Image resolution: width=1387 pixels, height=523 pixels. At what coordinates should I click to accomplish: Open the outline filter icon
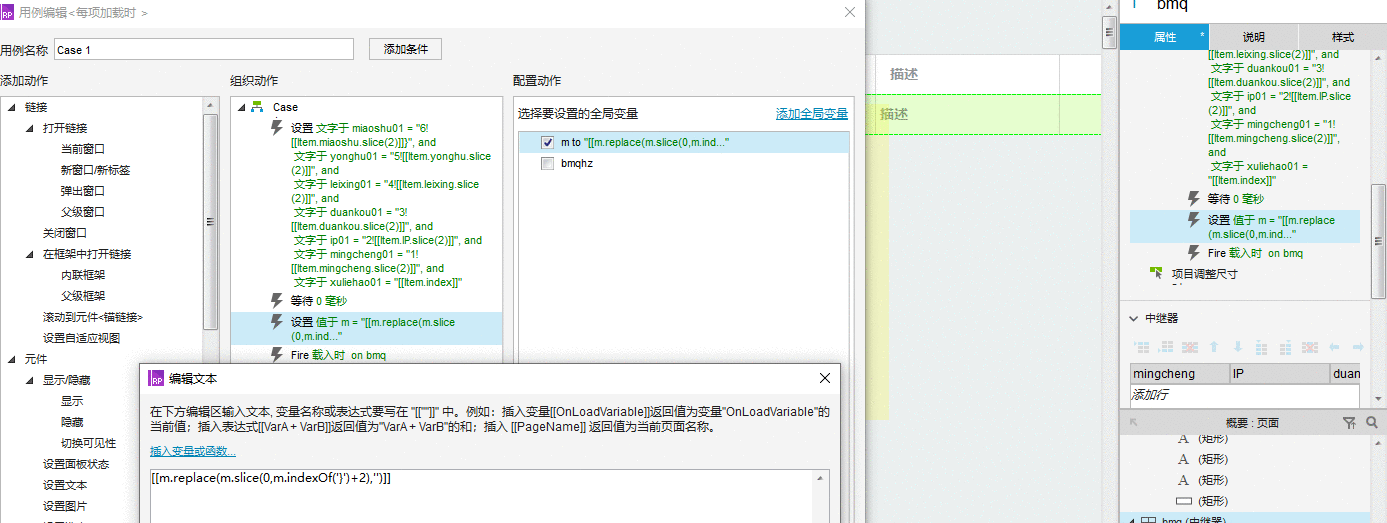point(1349,423)
